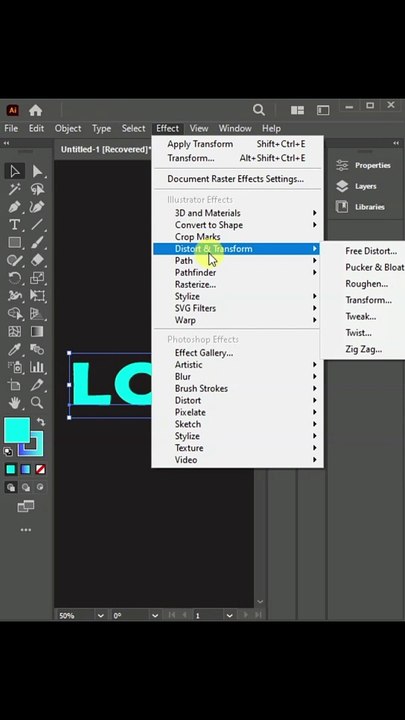Select the Hand tool
405x720 pixels.
point(15,403)
